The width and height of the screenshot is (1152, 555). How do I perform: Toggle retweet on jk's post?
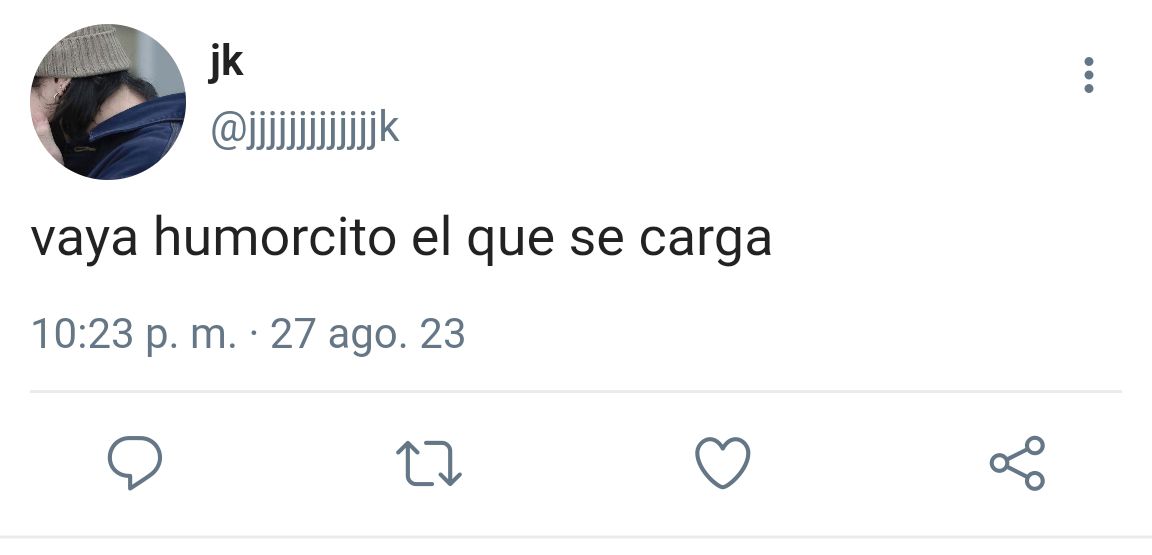click(x=428, y=463)
